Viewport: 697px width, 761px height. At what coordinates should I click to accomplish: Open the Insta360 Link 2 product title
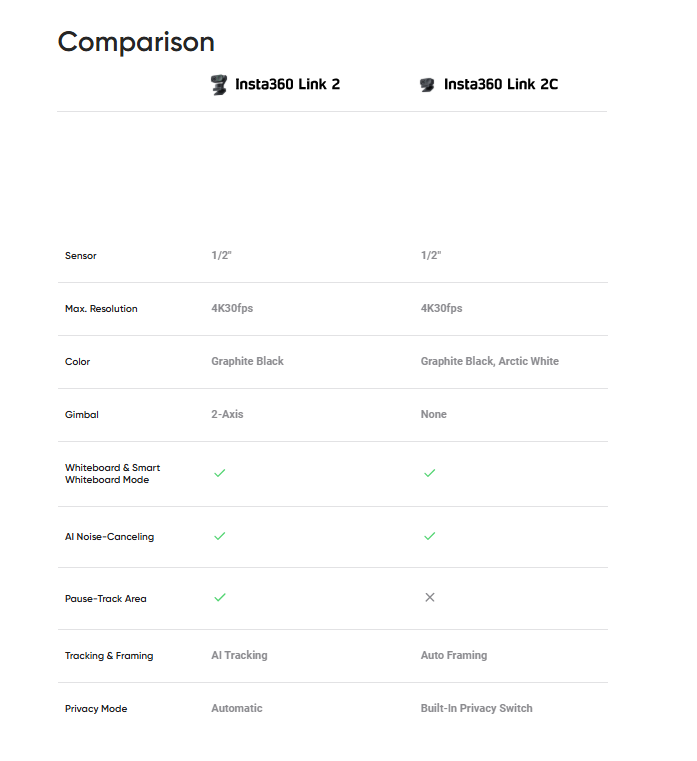point(287,84)
